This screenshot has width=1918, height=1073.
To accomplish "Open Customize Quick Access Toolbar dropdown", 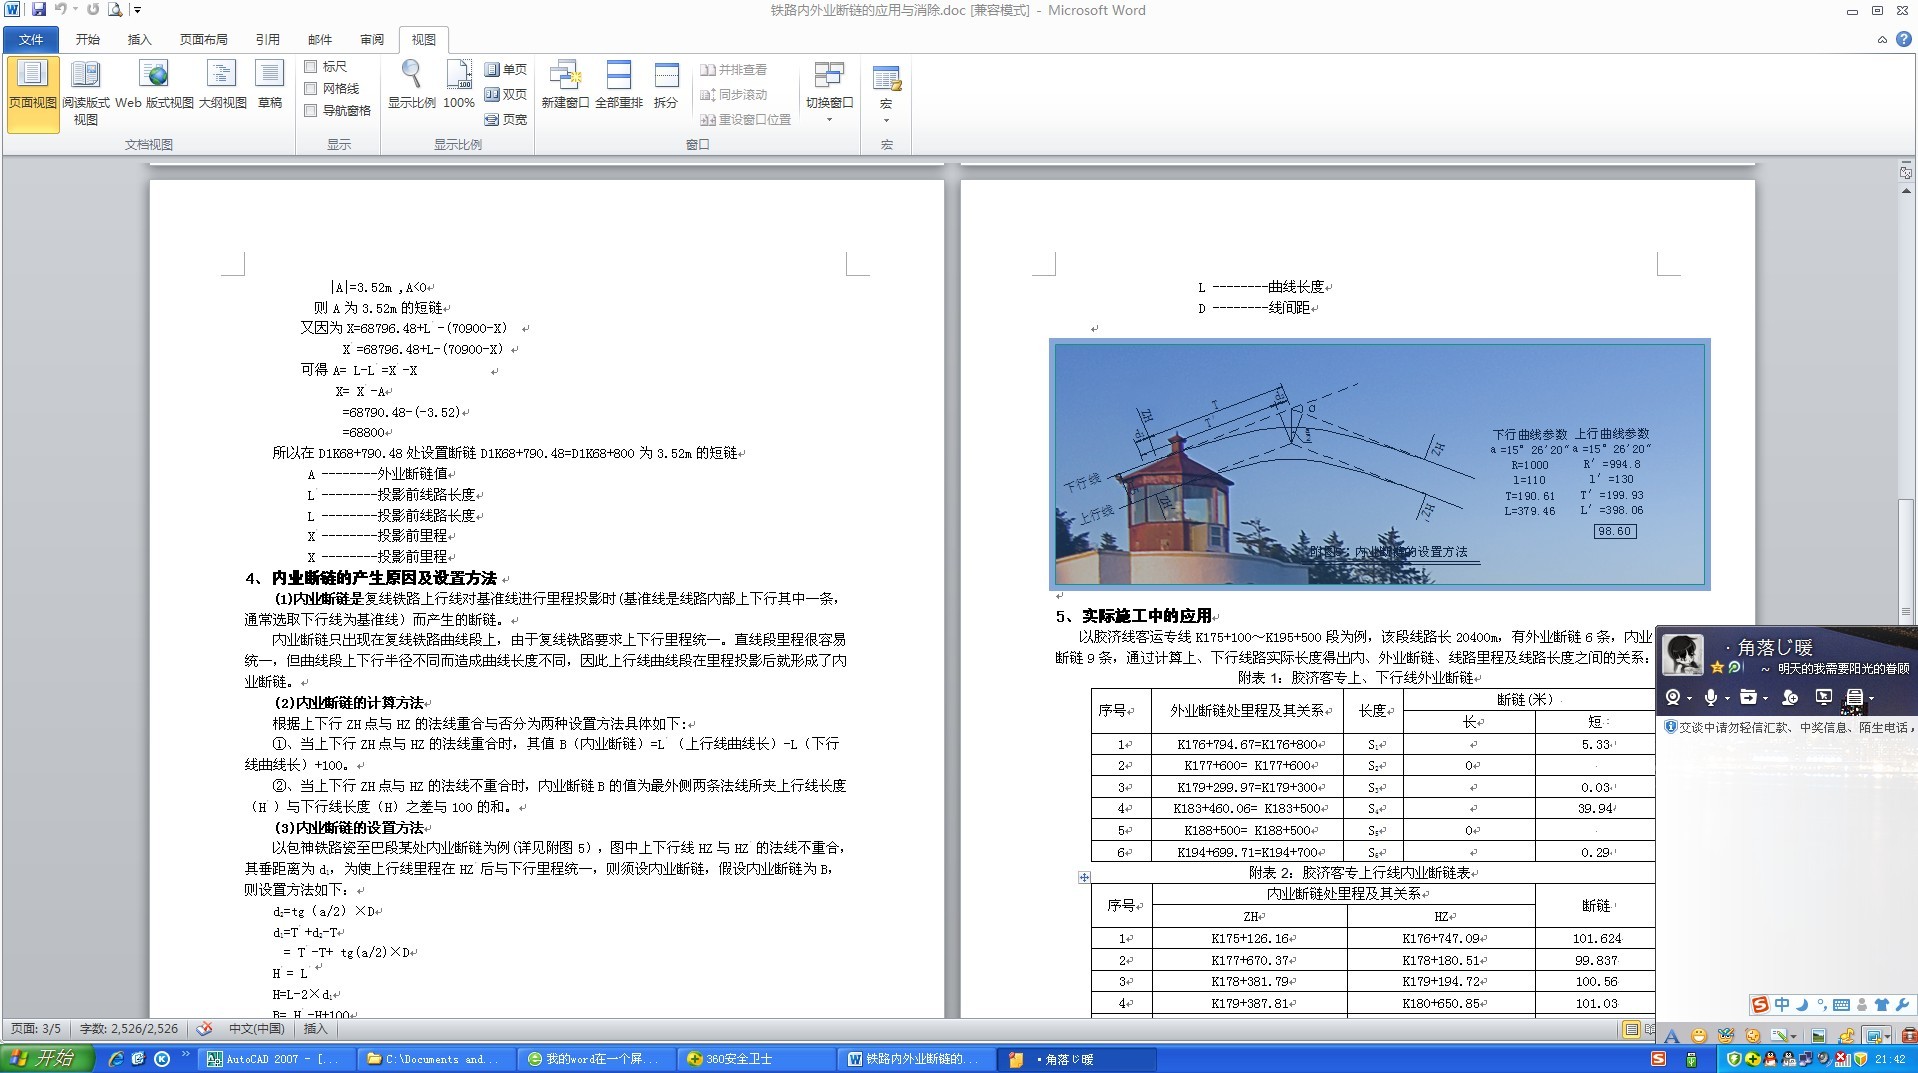I will pyautogui.click(x=137, y=10).
